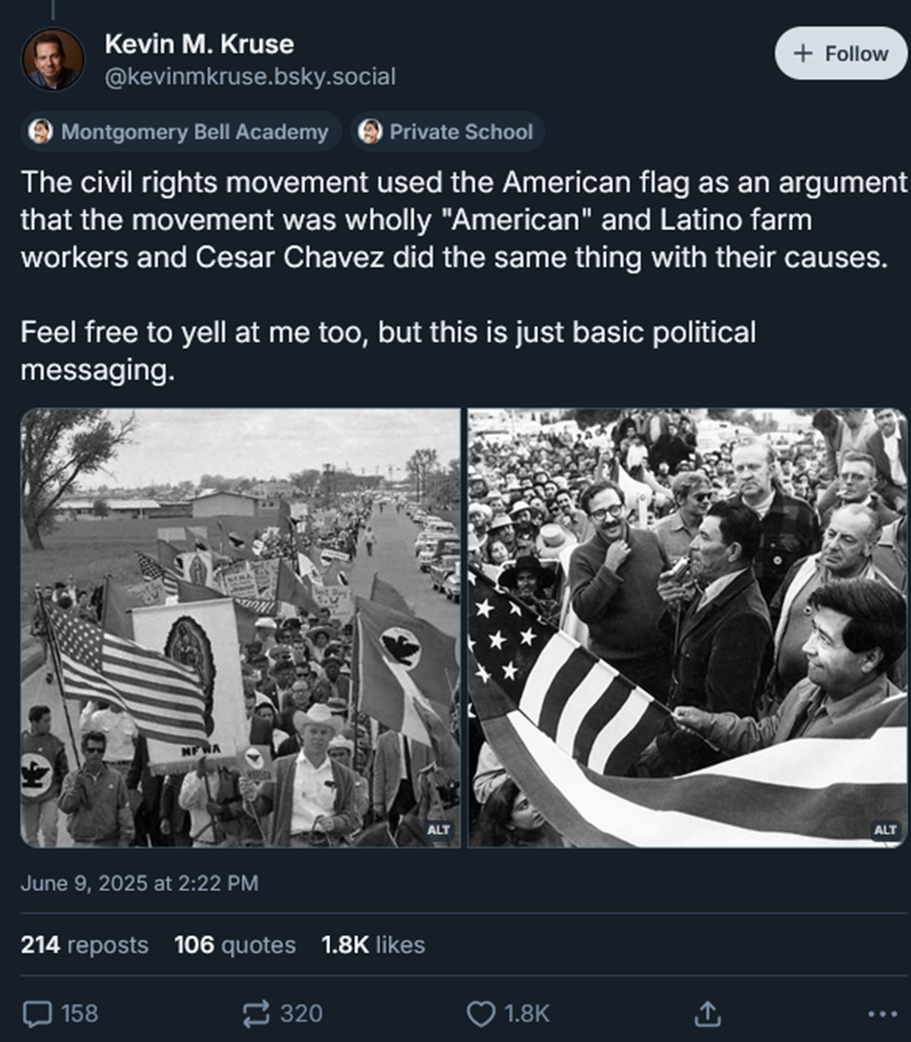Show ALT text on the march photo
The height and width of the screenshot is (1042, 911).
pos(439,829)
